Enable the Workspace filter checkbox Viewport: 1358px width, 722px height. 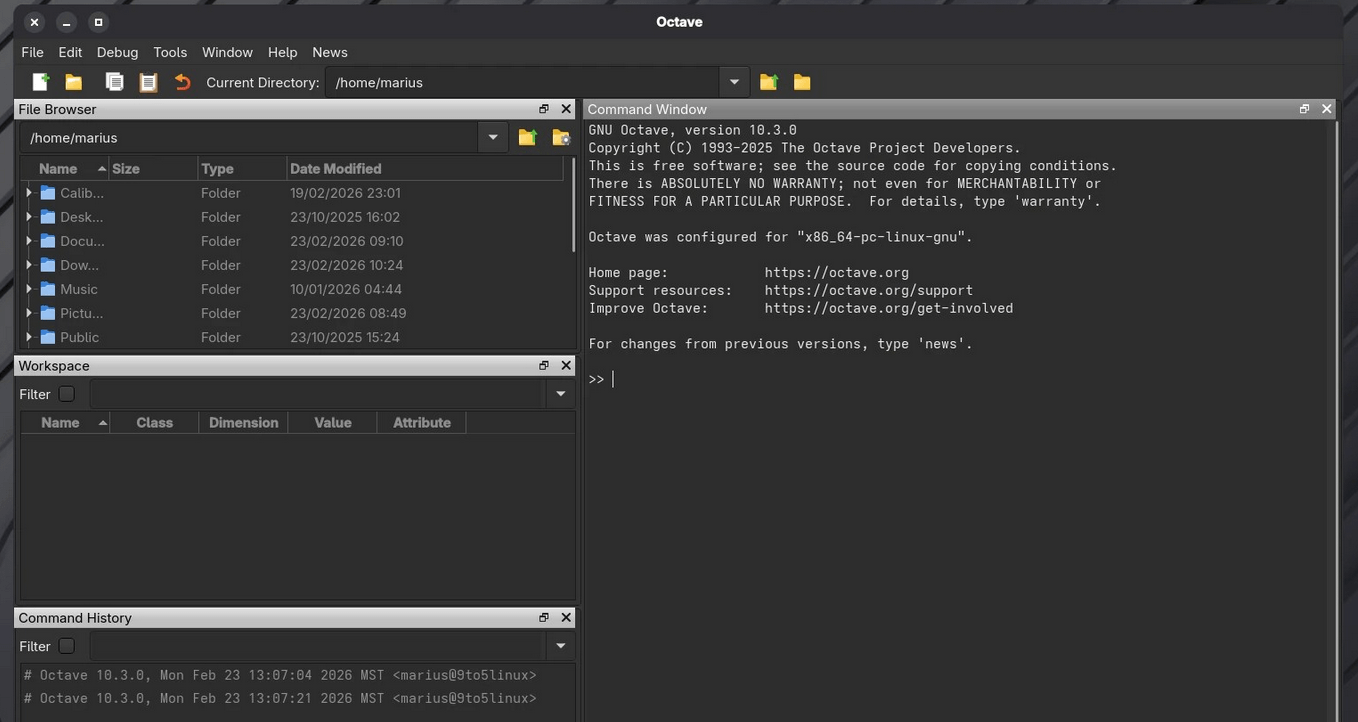click(66, 393)
